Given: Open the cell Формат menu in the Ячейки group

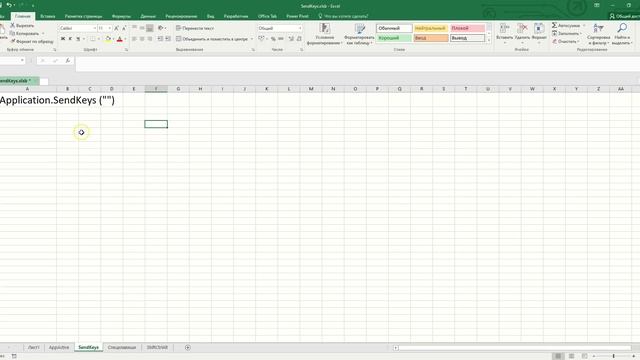Looking at the screenshot, I should click(539, 32).
